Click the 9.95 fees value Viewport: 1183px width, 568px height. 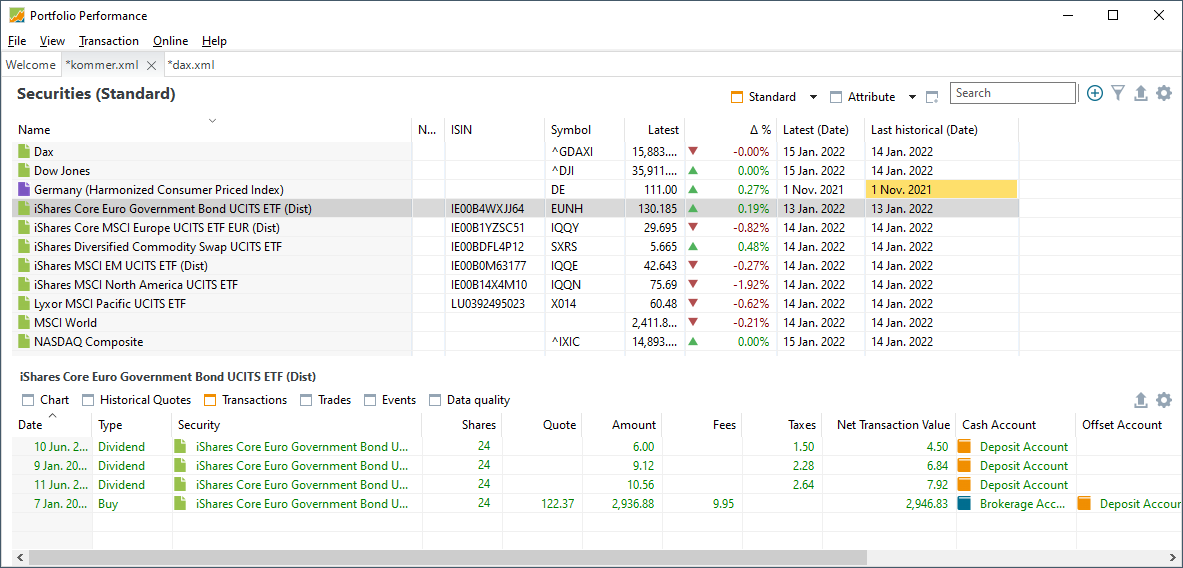[723, 503]
